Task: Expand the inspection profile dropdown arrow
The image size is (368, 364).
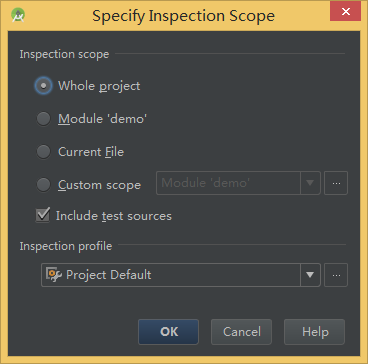Action: pos(310,275)
